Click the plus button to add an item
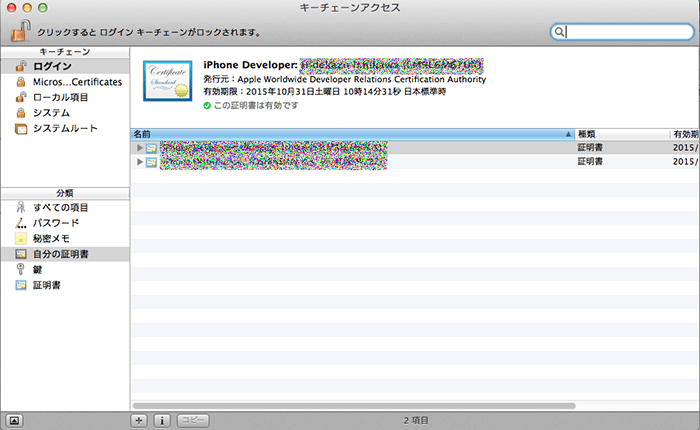 (x=140, y=420)
